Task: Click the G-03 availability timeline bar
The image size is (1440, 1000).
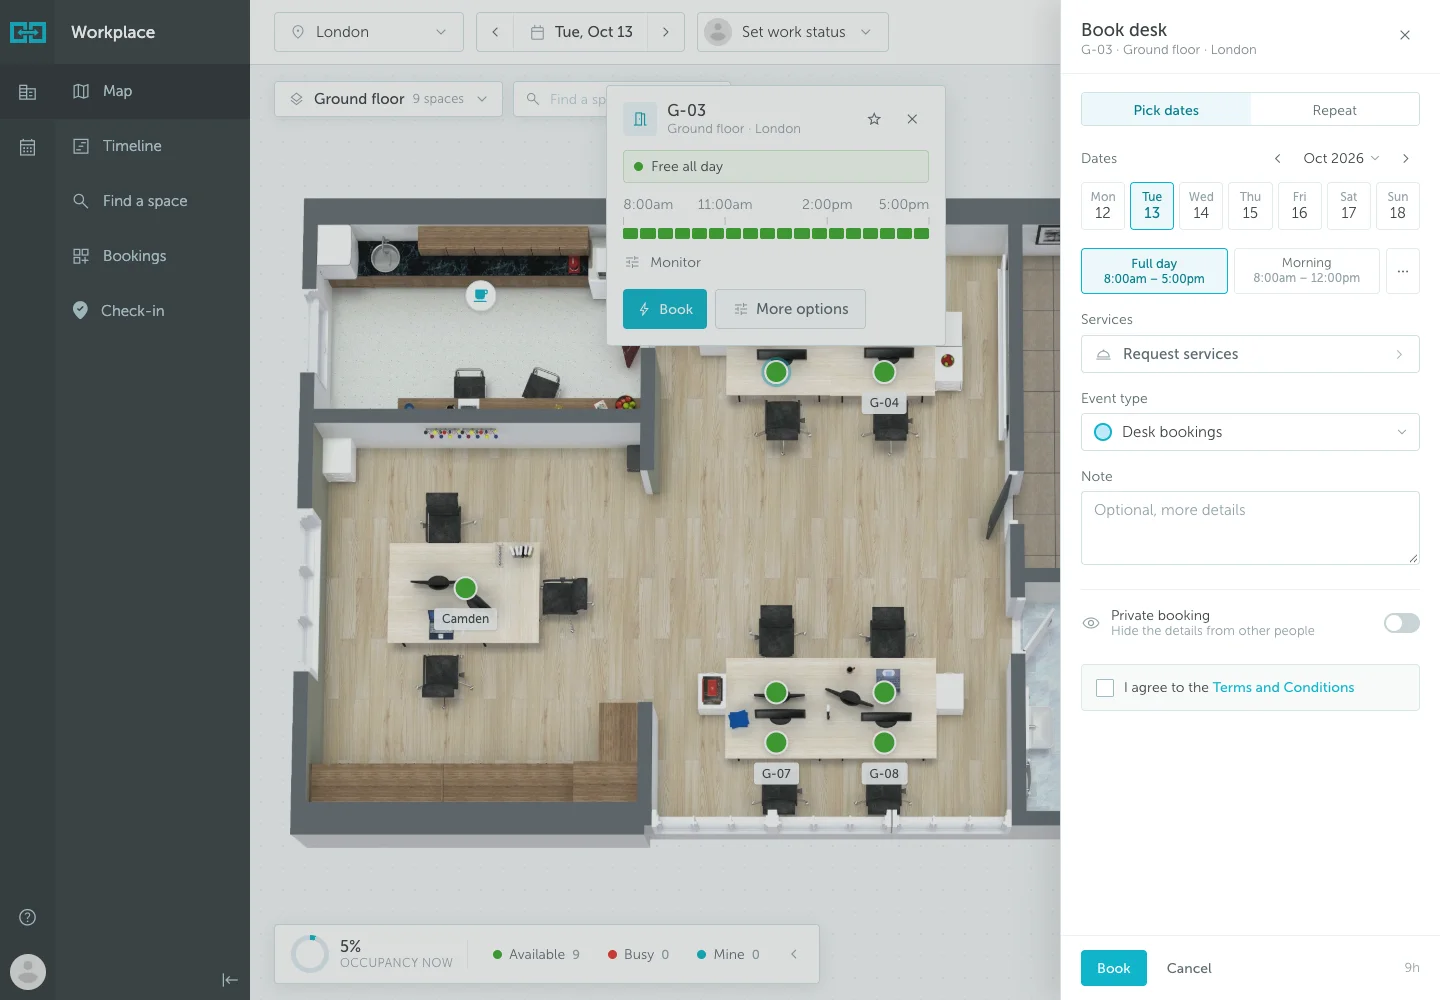Action: 776,233
